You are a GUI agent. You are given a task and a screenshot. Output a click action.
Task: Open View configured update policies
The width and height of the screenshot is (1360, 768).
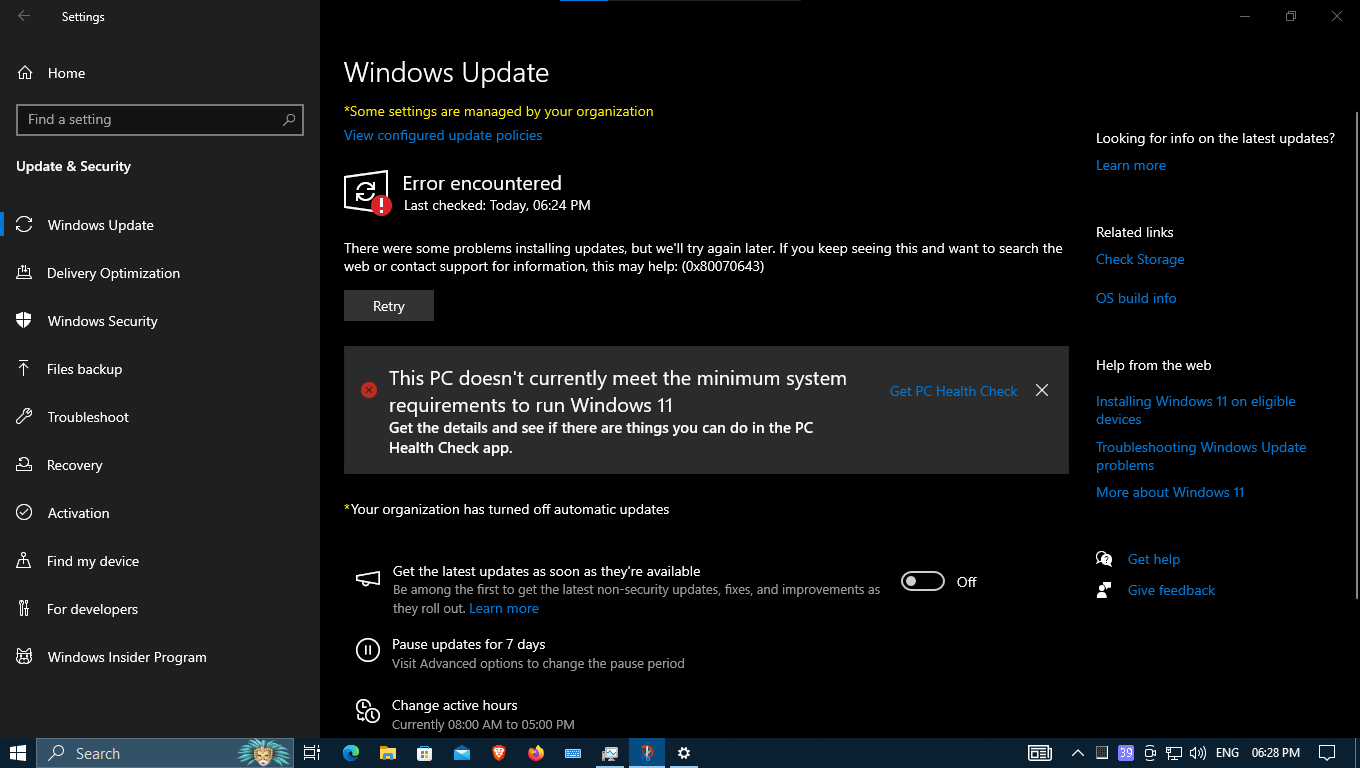(443, 135)
